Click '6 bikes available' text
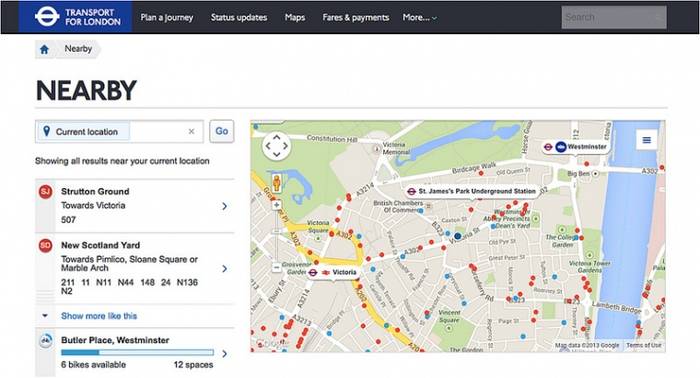The image size is (700, 378). pos(93,365)
